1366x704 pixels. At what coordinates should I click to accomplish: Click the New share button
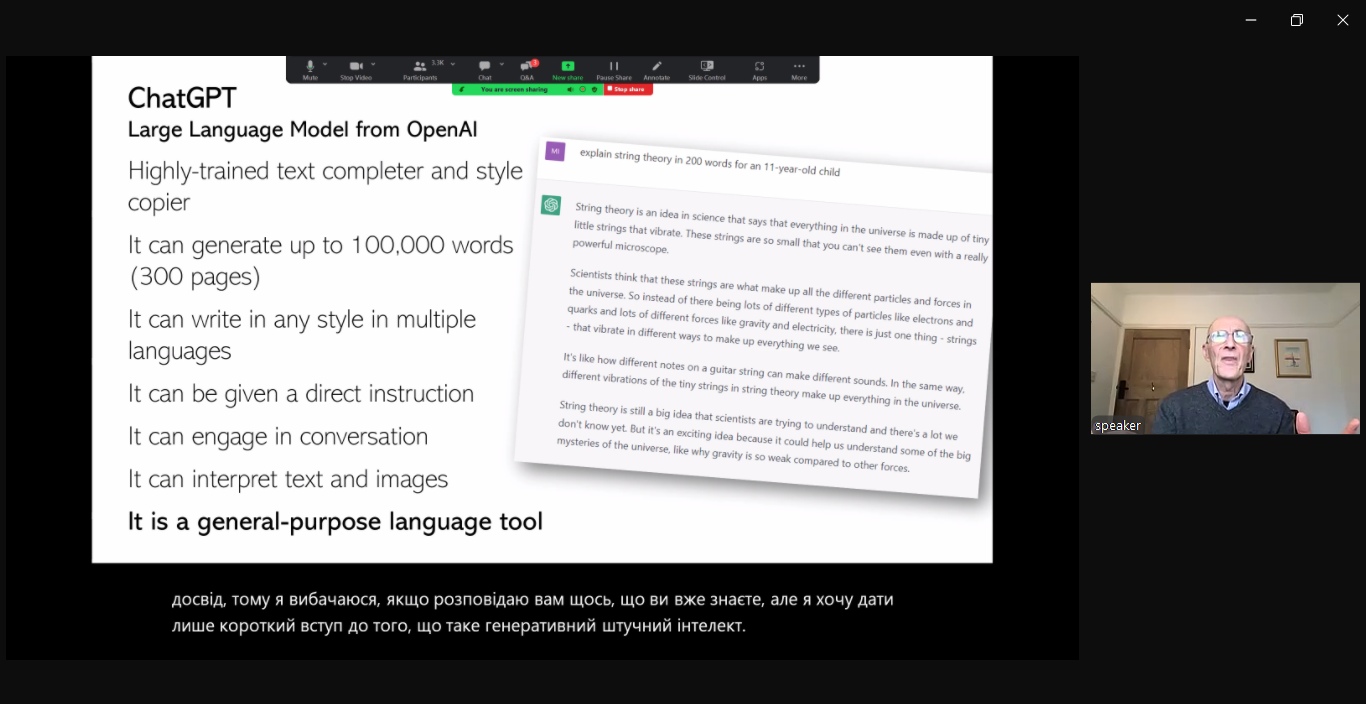pyautogui.click(x=567, y=67)
